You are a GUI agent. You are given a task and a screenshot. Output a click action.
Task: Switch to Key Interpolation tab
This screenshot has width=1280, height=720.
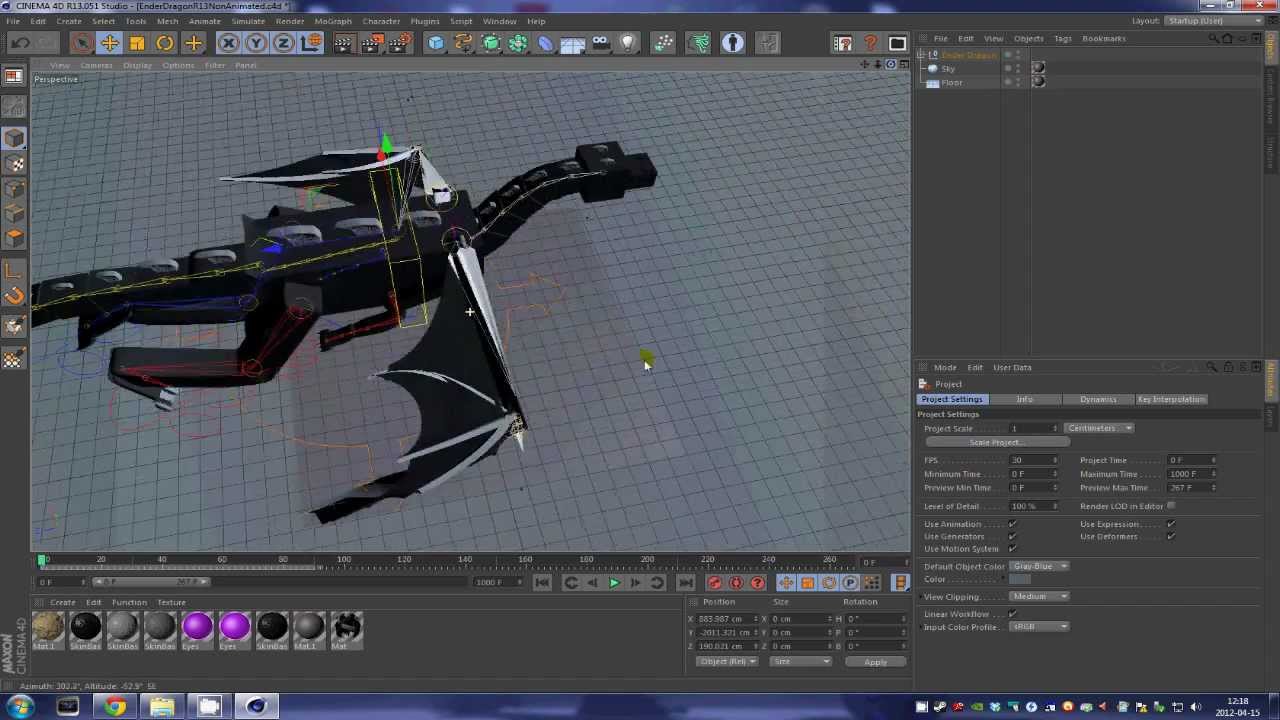pos(1171,399)
